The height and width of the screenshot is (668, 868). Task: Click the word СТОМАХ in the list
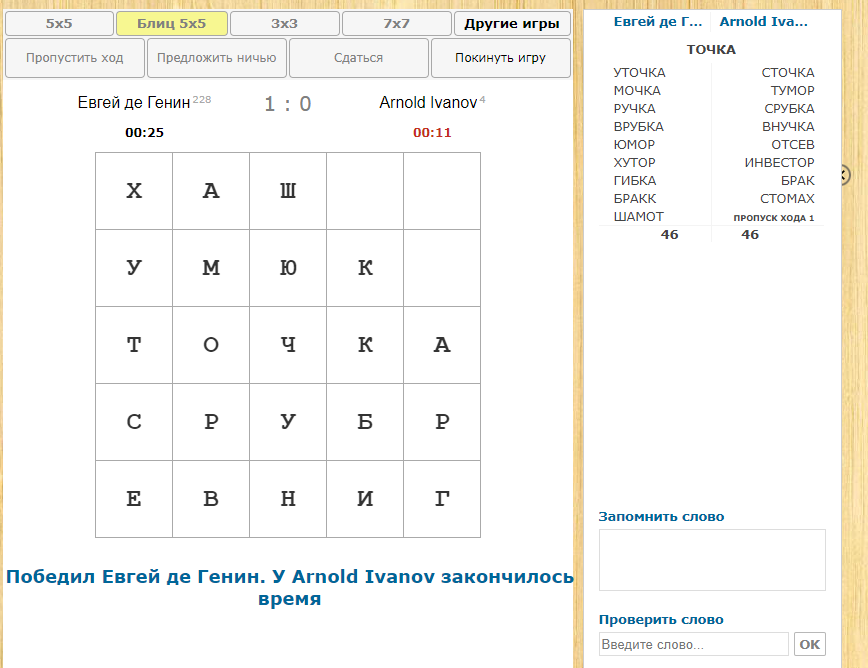(787, 199)
